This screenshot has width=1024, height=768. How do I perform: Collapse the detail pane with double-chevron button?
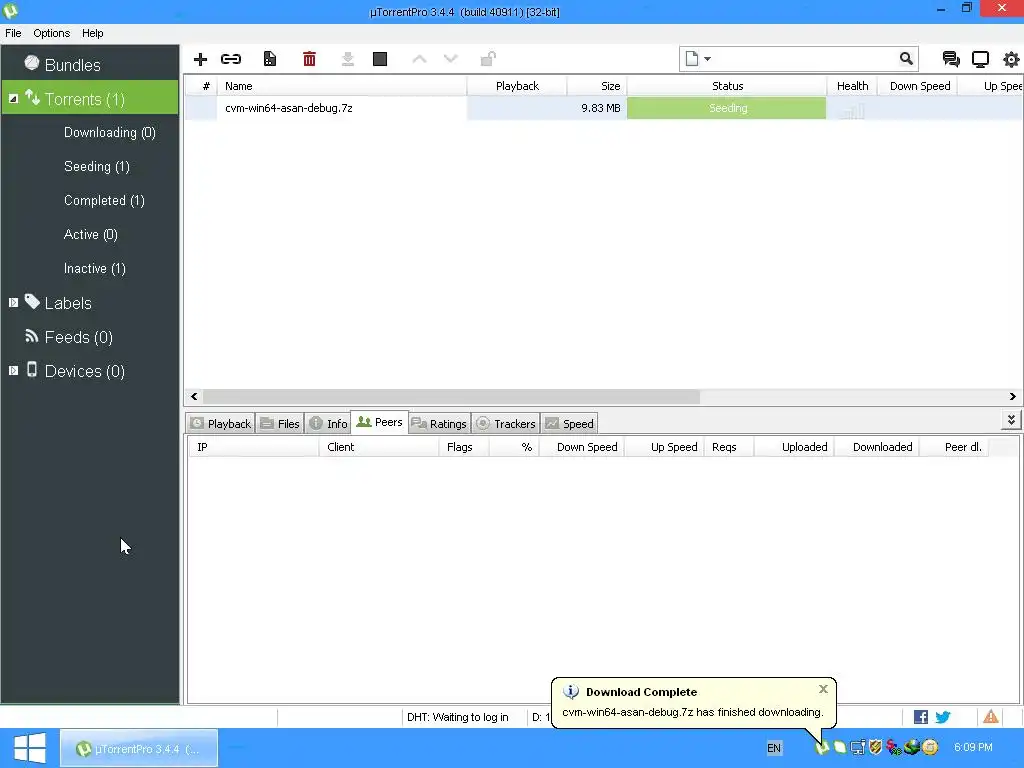(x=1011, y=420)
